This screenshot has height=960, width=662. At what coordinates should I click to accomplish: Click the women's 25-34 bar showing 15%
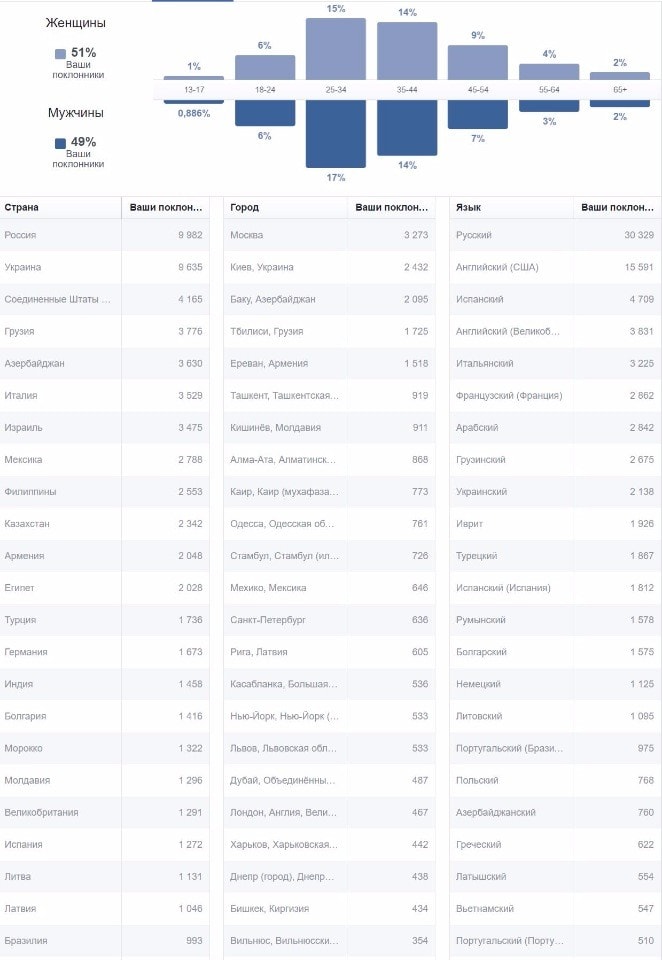[336, 48]
